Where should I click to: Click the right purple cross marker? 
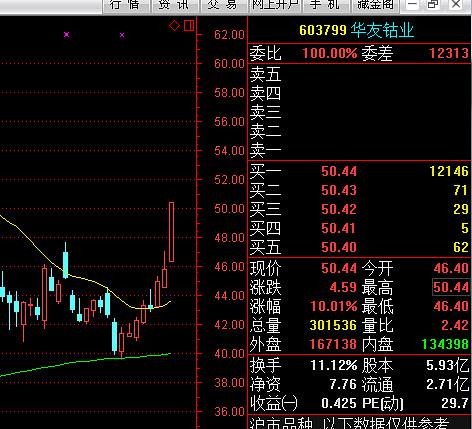122,35
